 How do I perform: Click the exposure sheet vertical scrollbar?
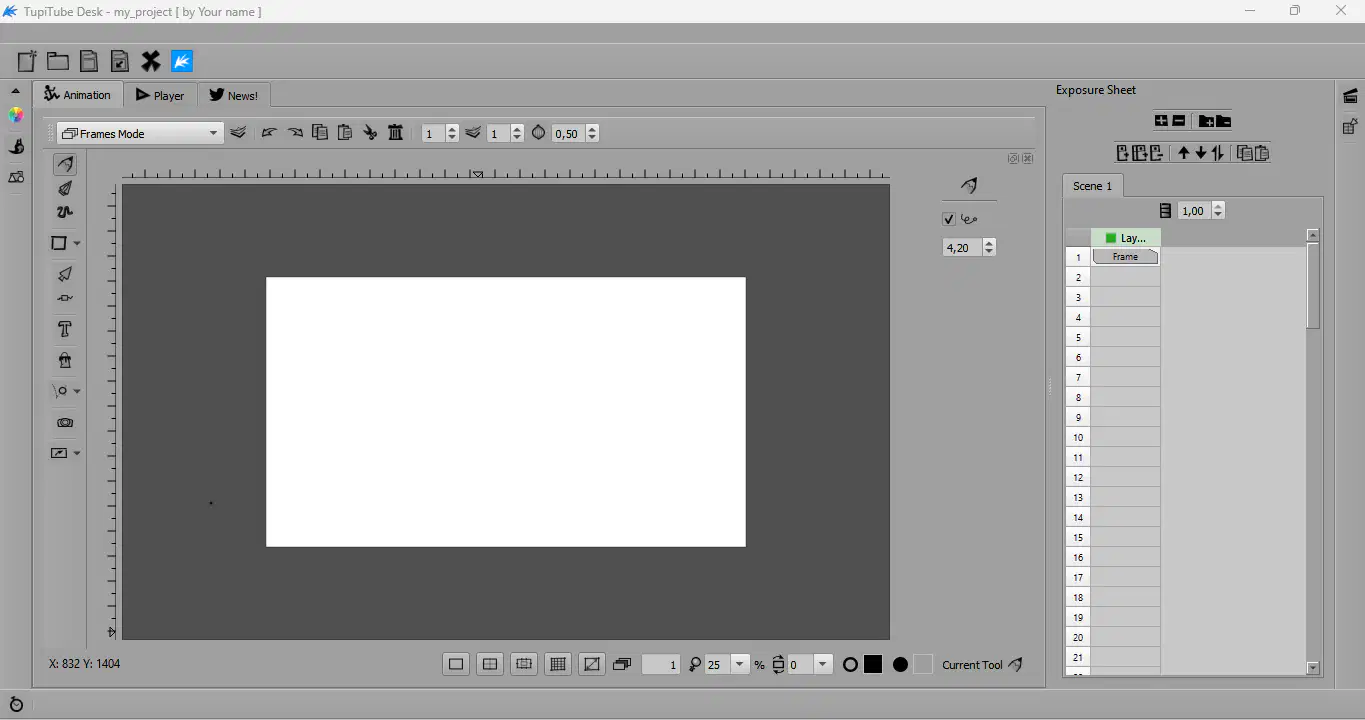click(x=1313, y=286)
